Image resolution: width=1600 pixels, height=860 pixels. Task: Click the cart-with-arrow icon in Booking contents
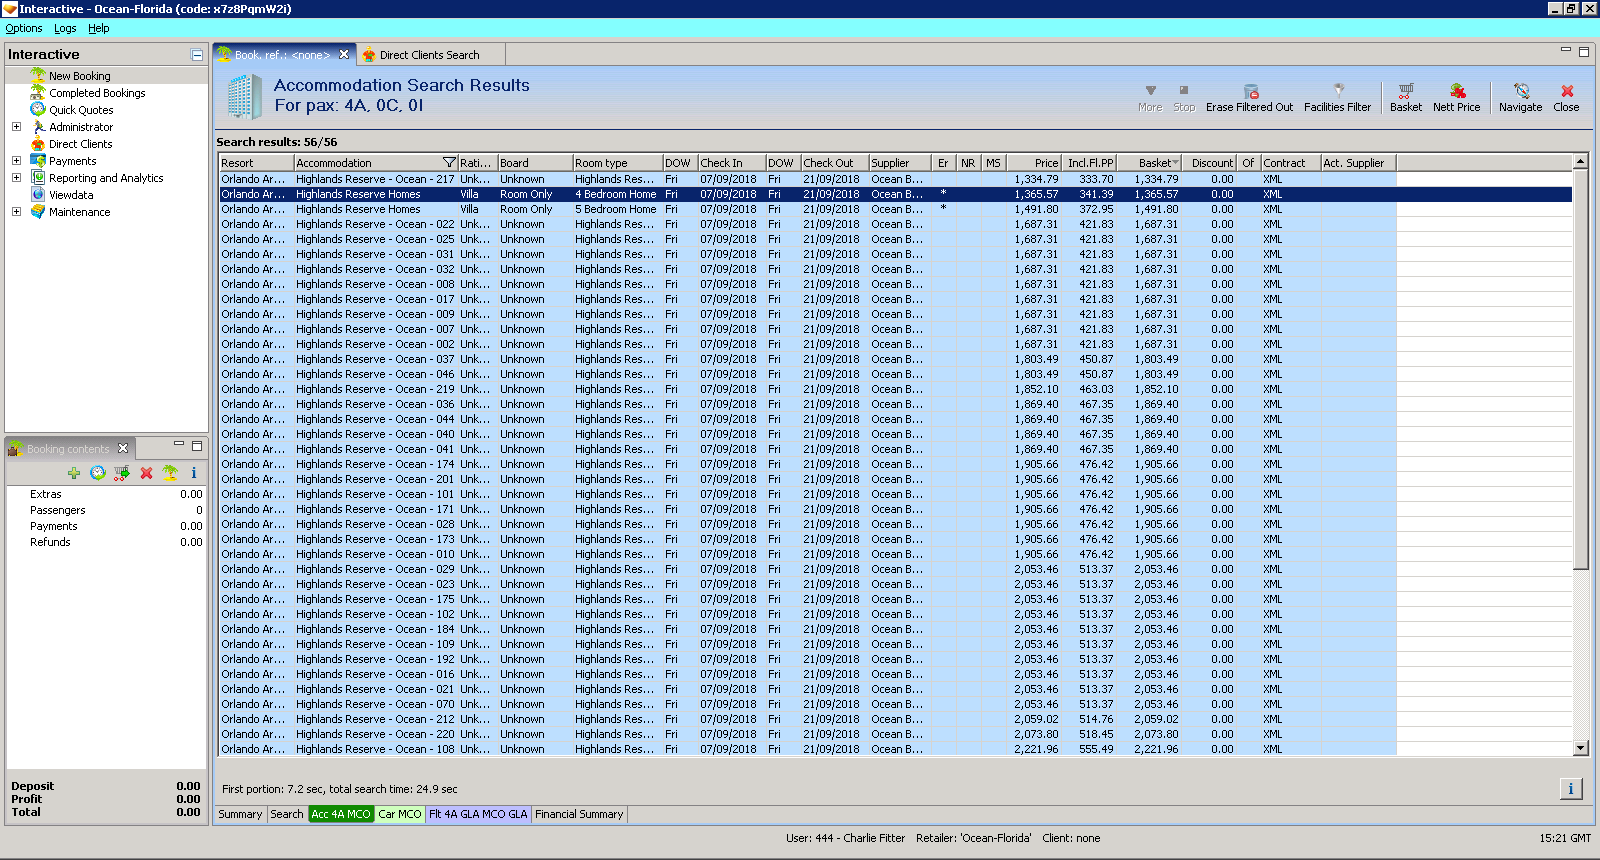point(122,473)
